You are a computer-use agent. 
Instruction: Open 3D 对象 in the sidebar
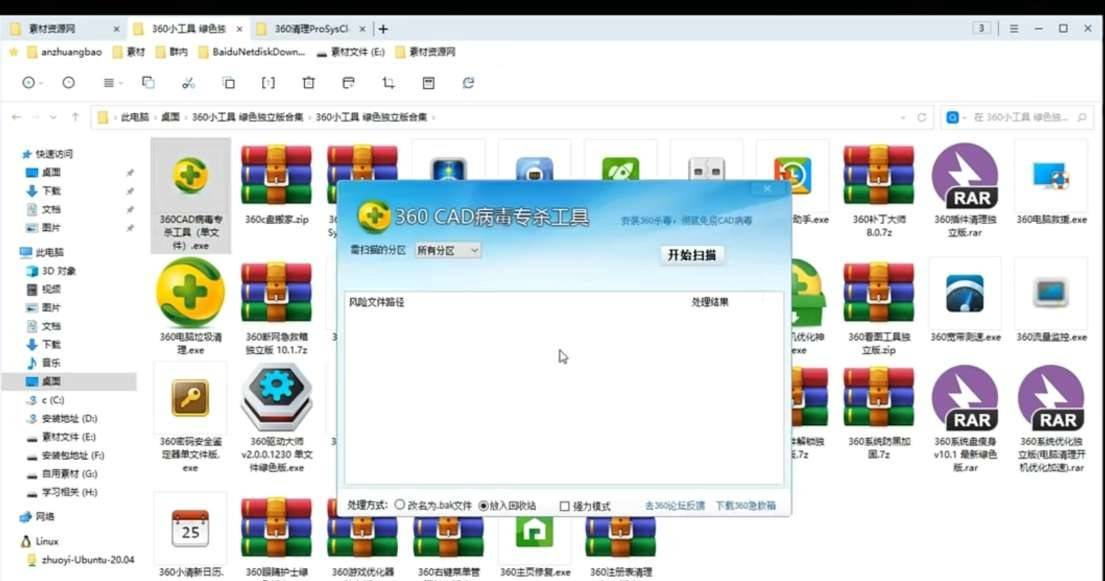click(51, 271)
